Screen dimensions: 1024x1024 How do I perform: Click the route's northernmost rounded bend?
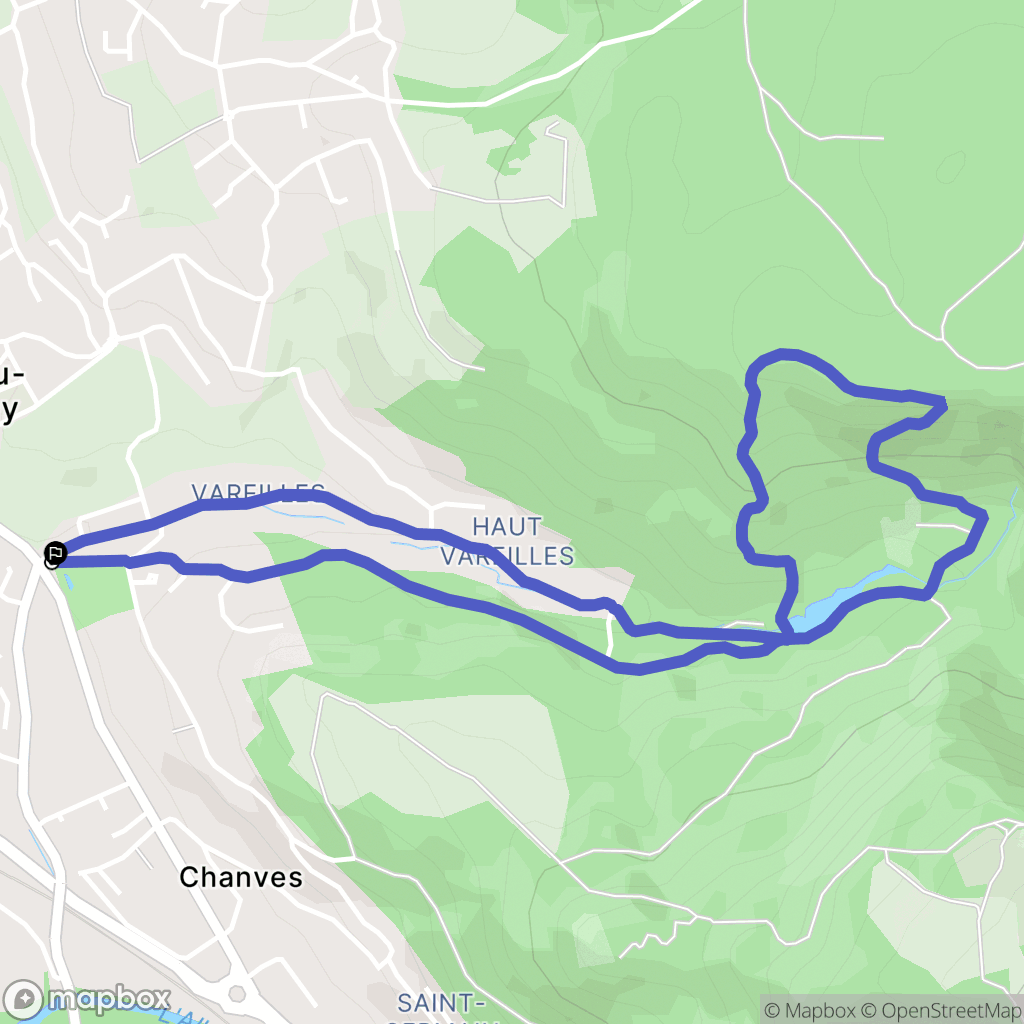(x=784, y=355)
